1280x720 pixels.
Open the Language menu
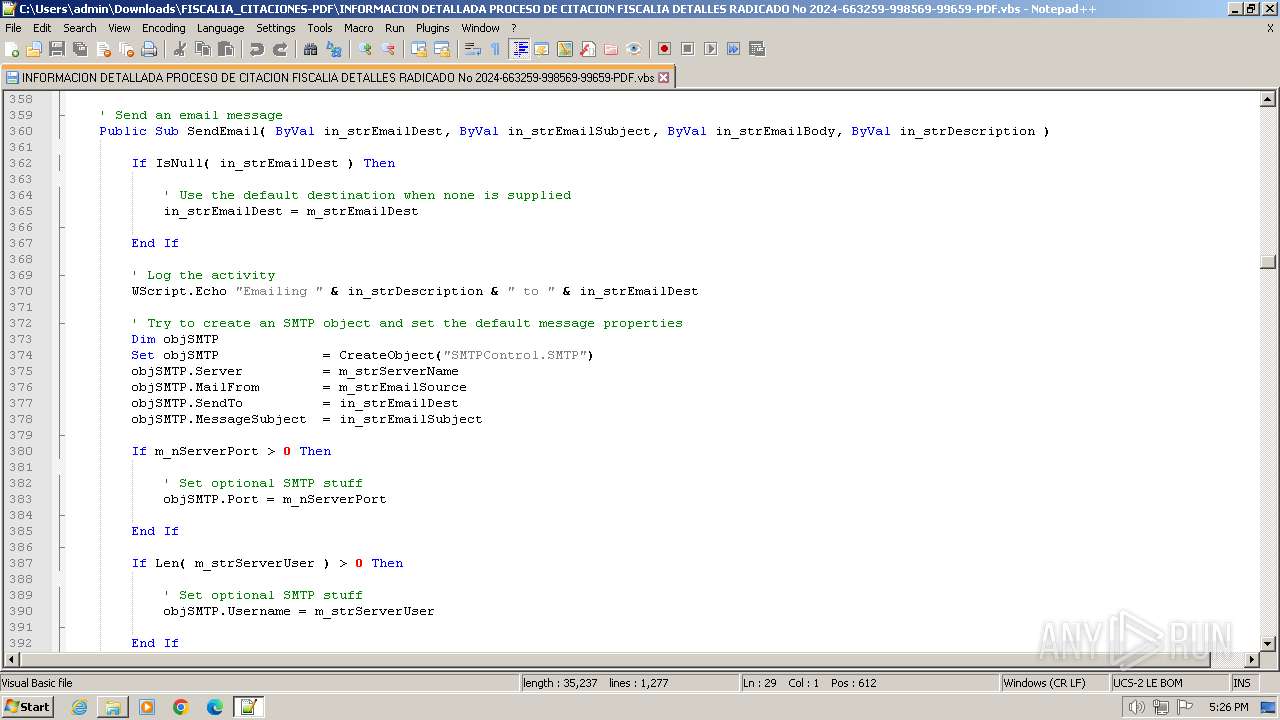220,28
